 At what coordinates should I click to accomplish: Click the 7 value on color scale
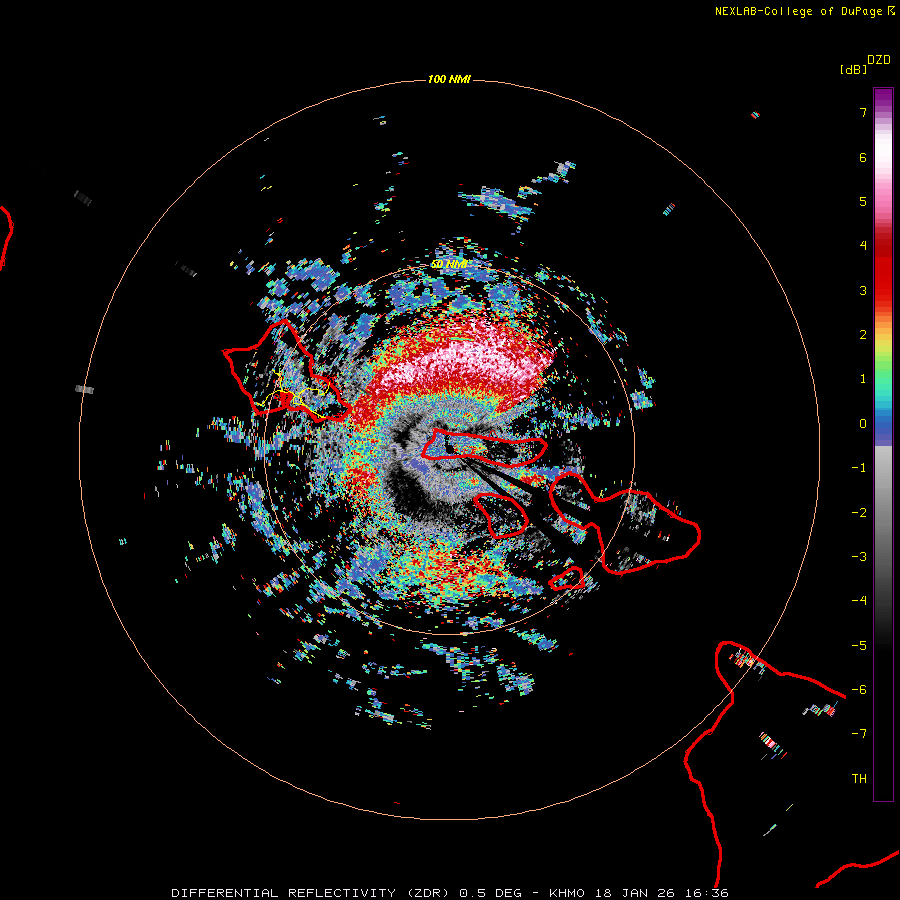[863, 112]
